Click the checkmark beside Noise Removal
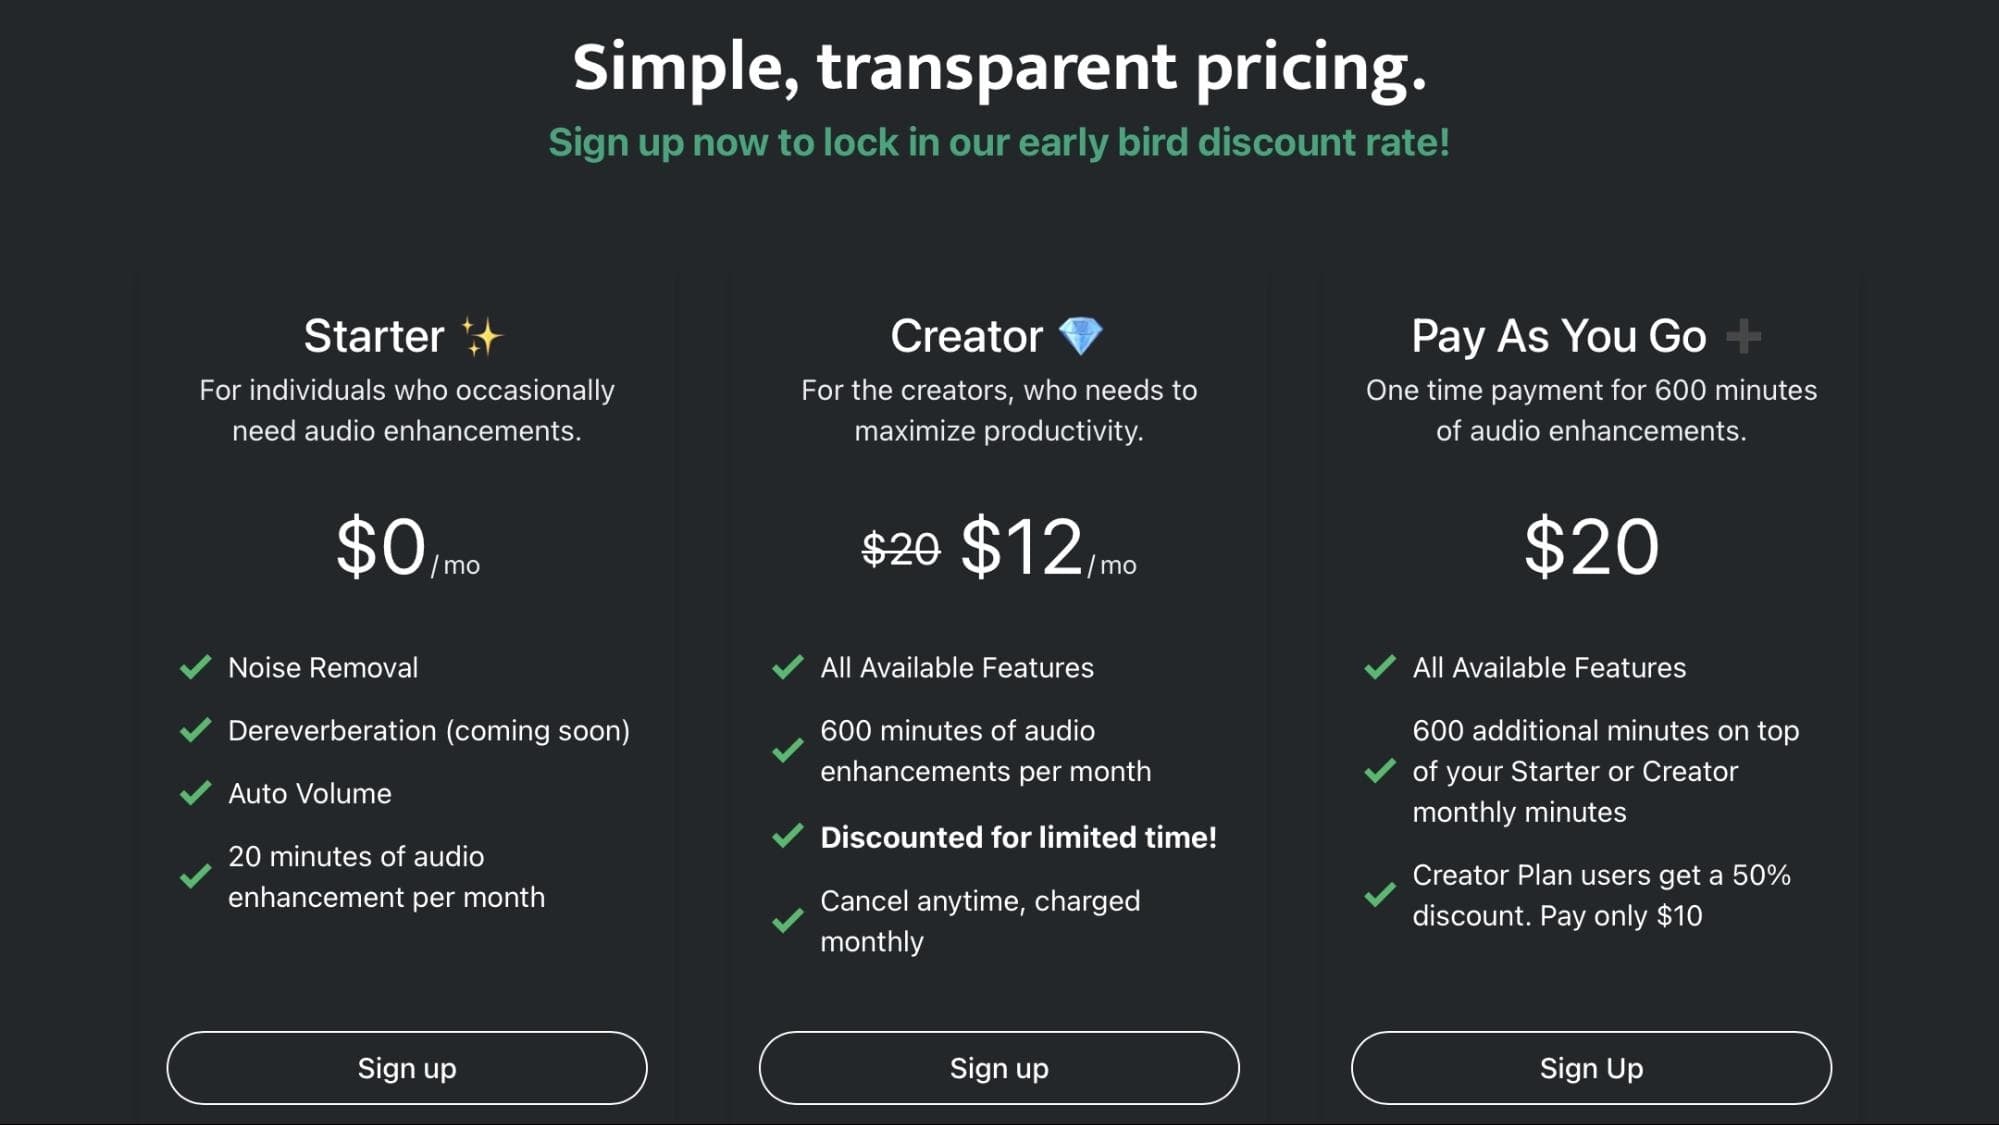This screenshot has height=1125, width=1999. 195,667
